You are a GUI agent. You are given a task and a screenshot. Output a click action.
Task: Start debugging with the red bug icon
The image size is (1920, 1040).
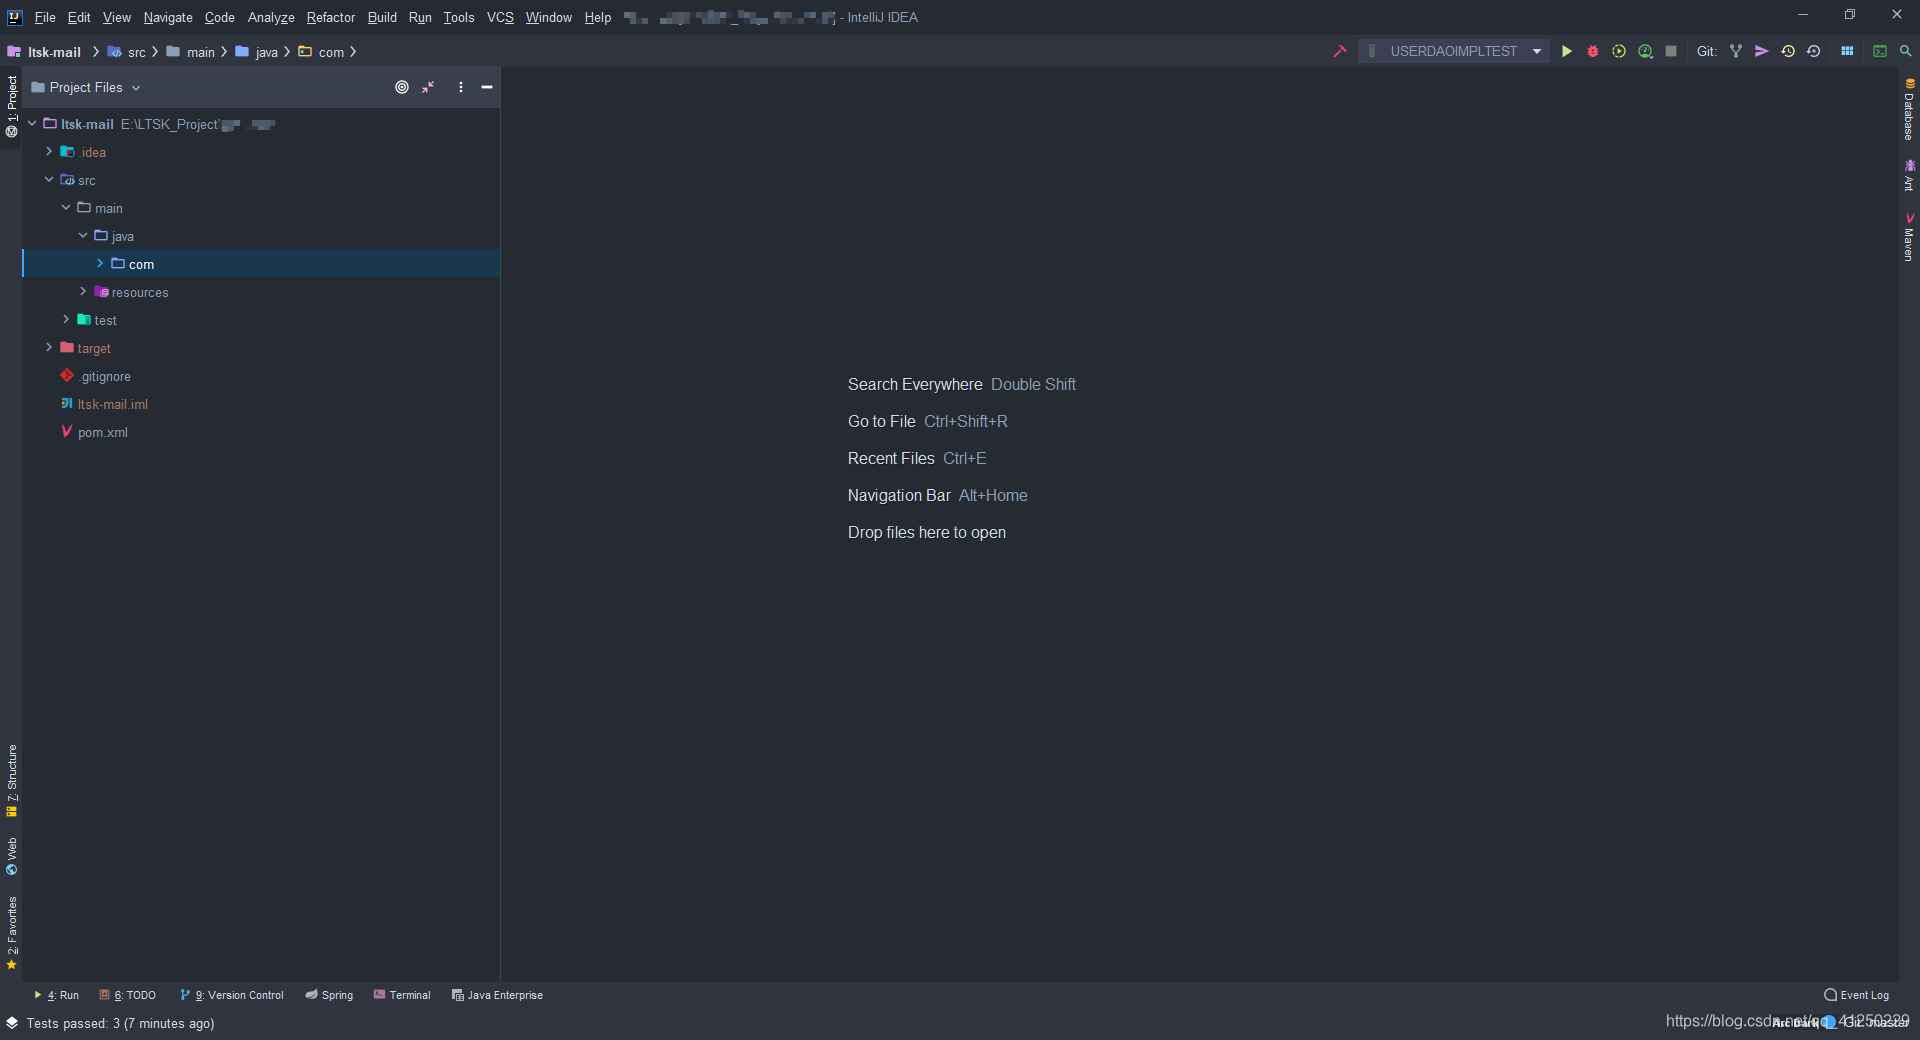tap(1593, 51)
